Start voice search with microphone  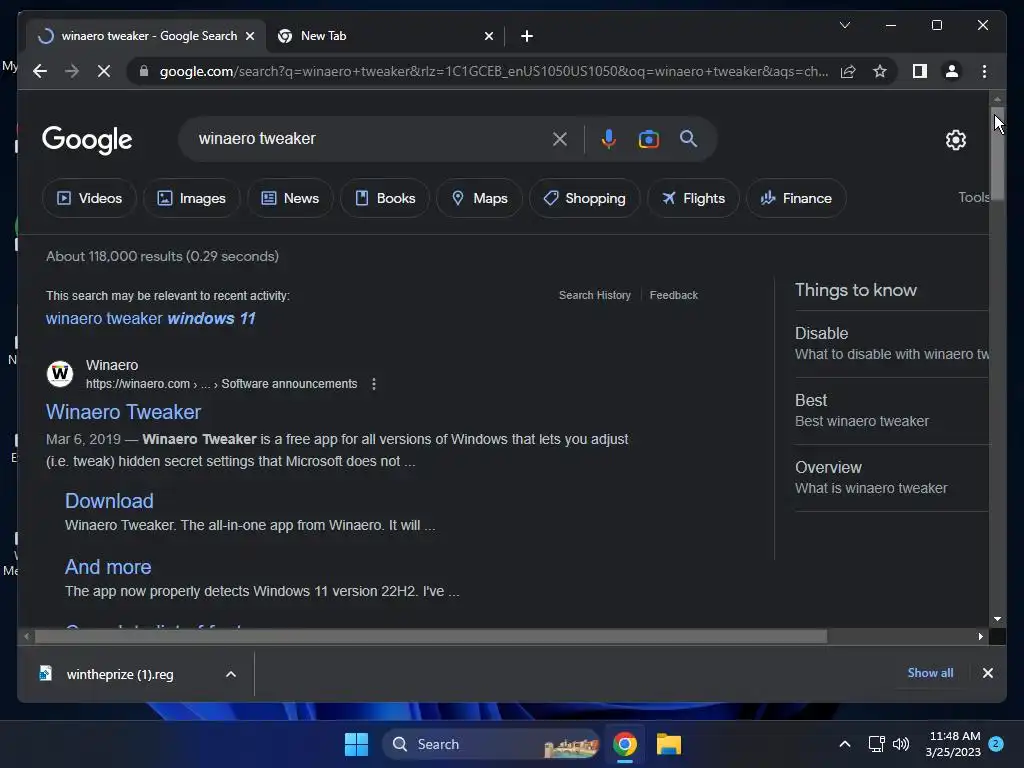tap(608, 139)
